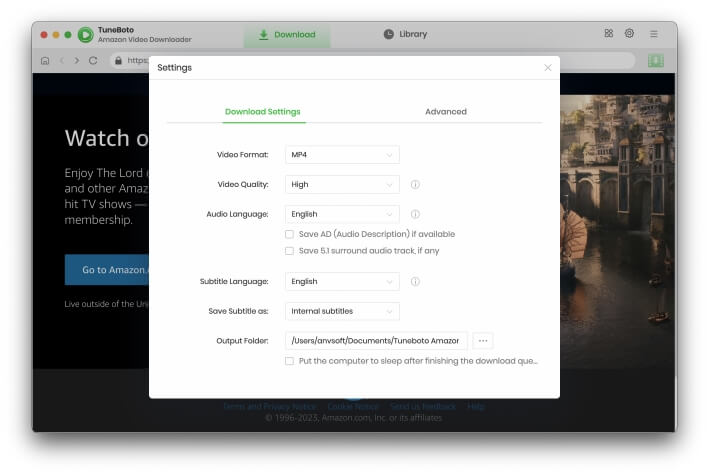Click the Save Subtitle as label

pyautogui.click(x=238, y=311)
